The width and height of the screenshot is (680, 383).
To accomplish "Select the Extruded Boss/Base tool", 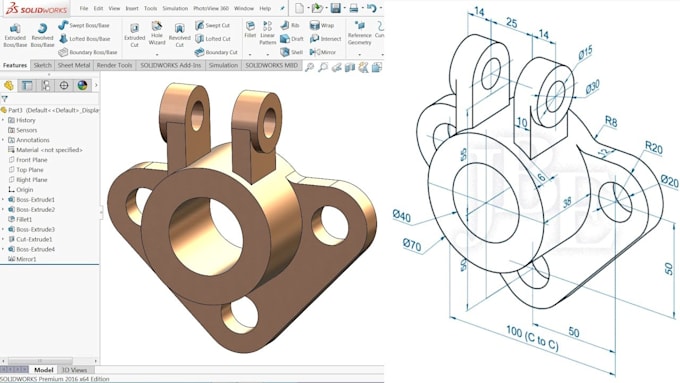I will (x=15, y=35).
